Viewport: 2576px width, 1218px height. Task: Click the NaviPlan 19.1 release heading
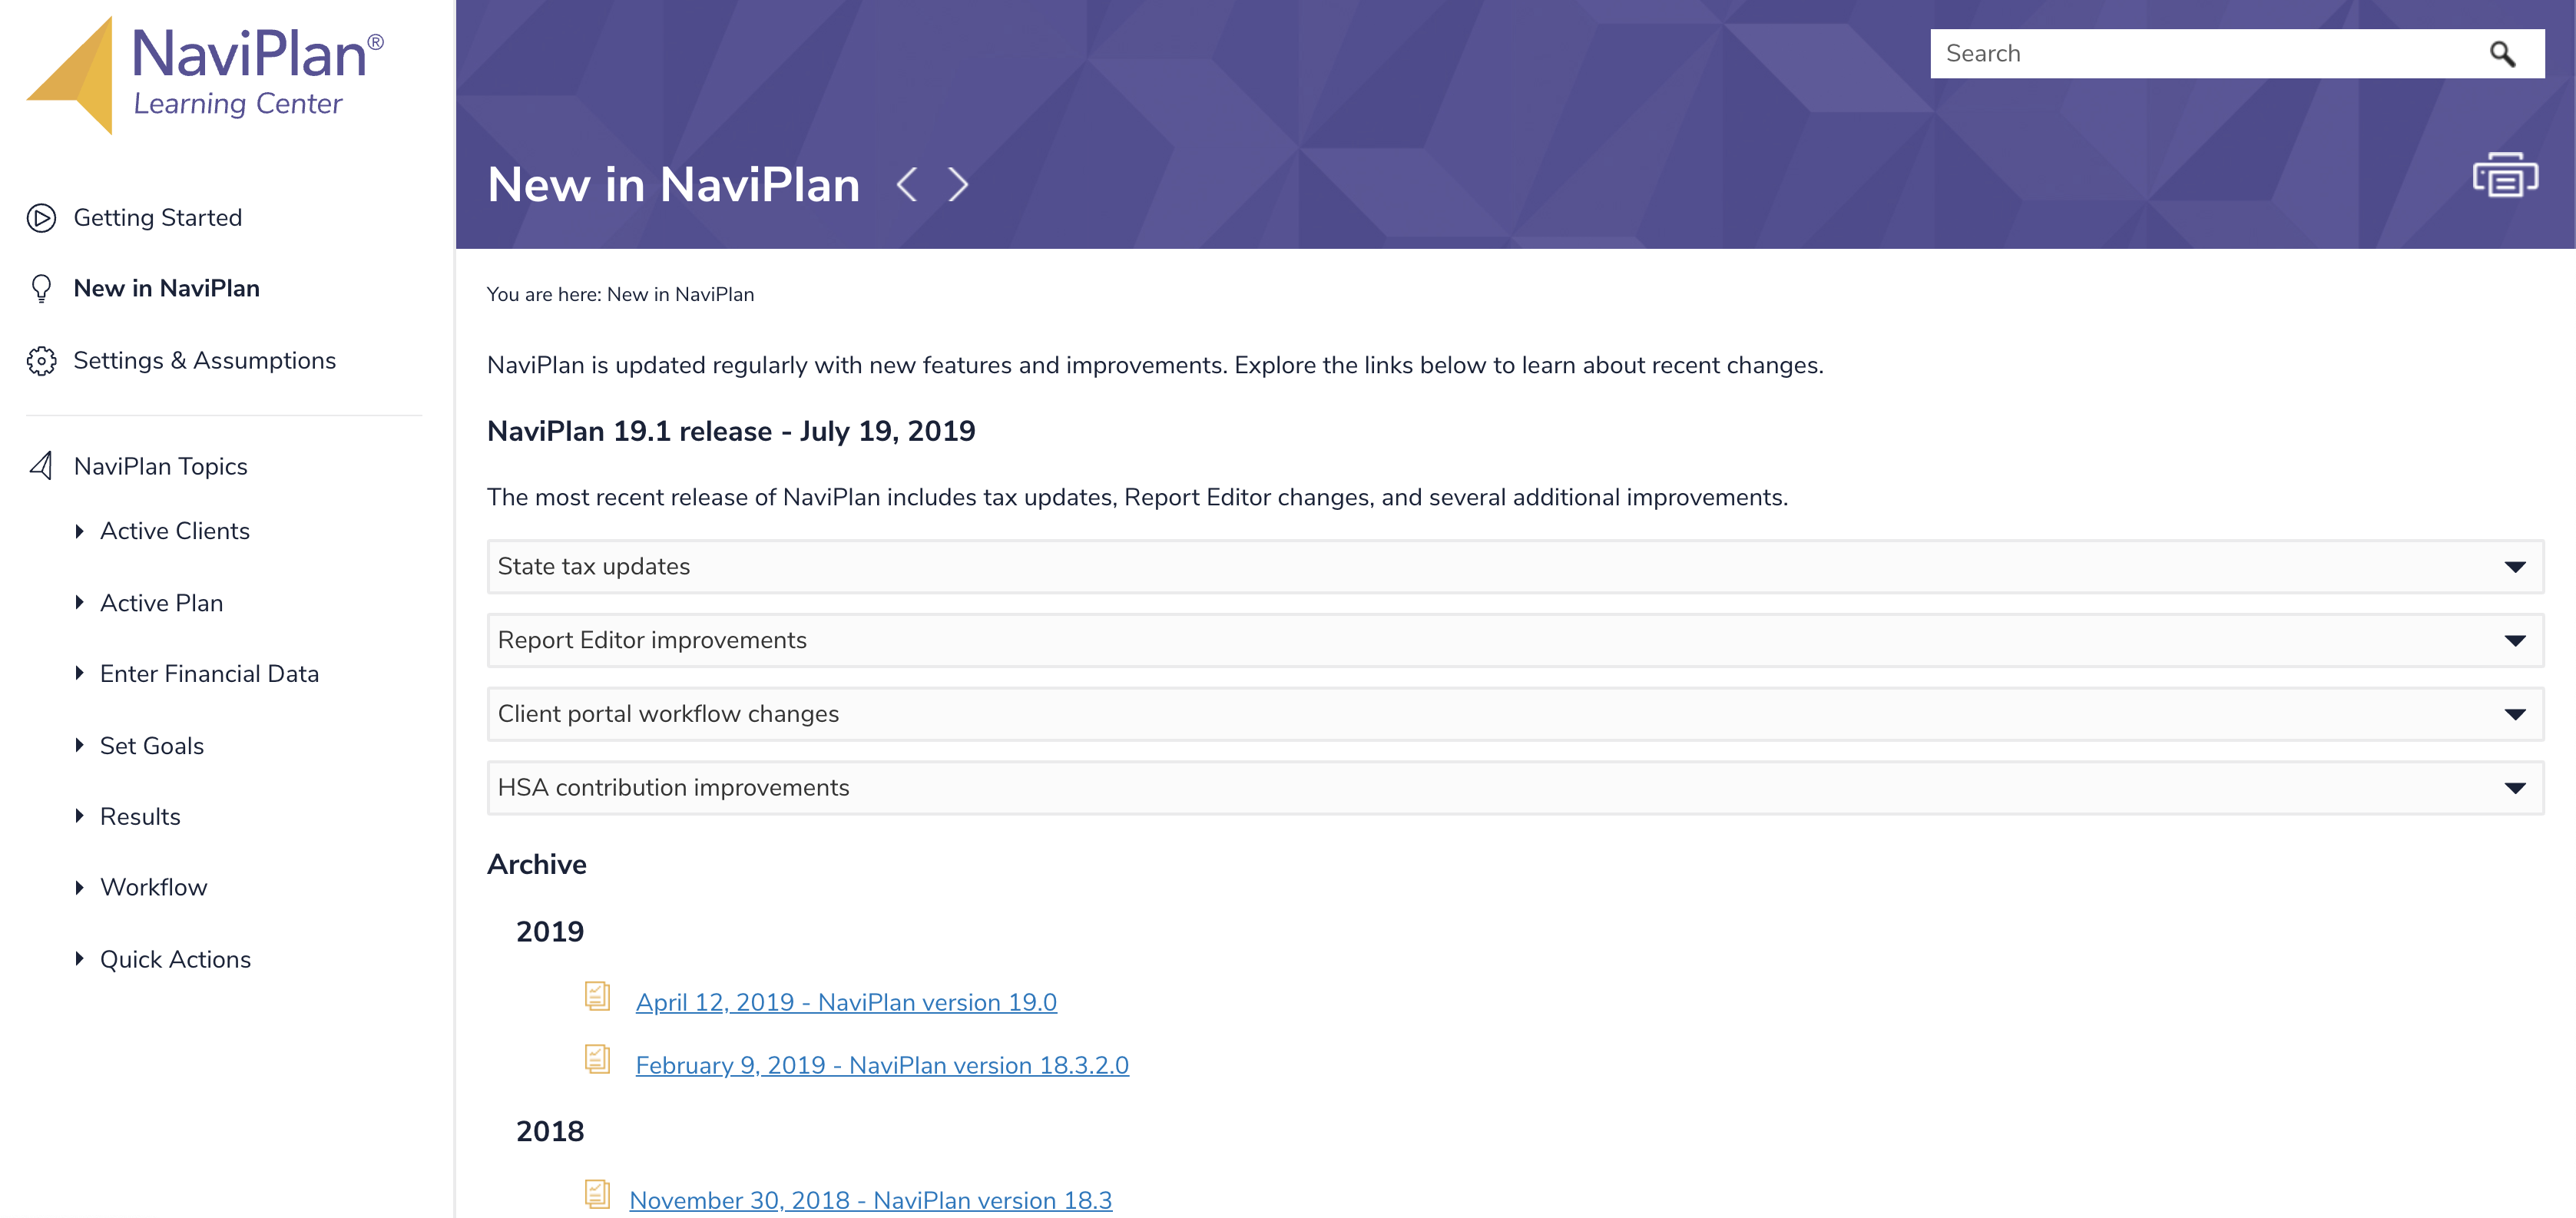coord(731,432)
